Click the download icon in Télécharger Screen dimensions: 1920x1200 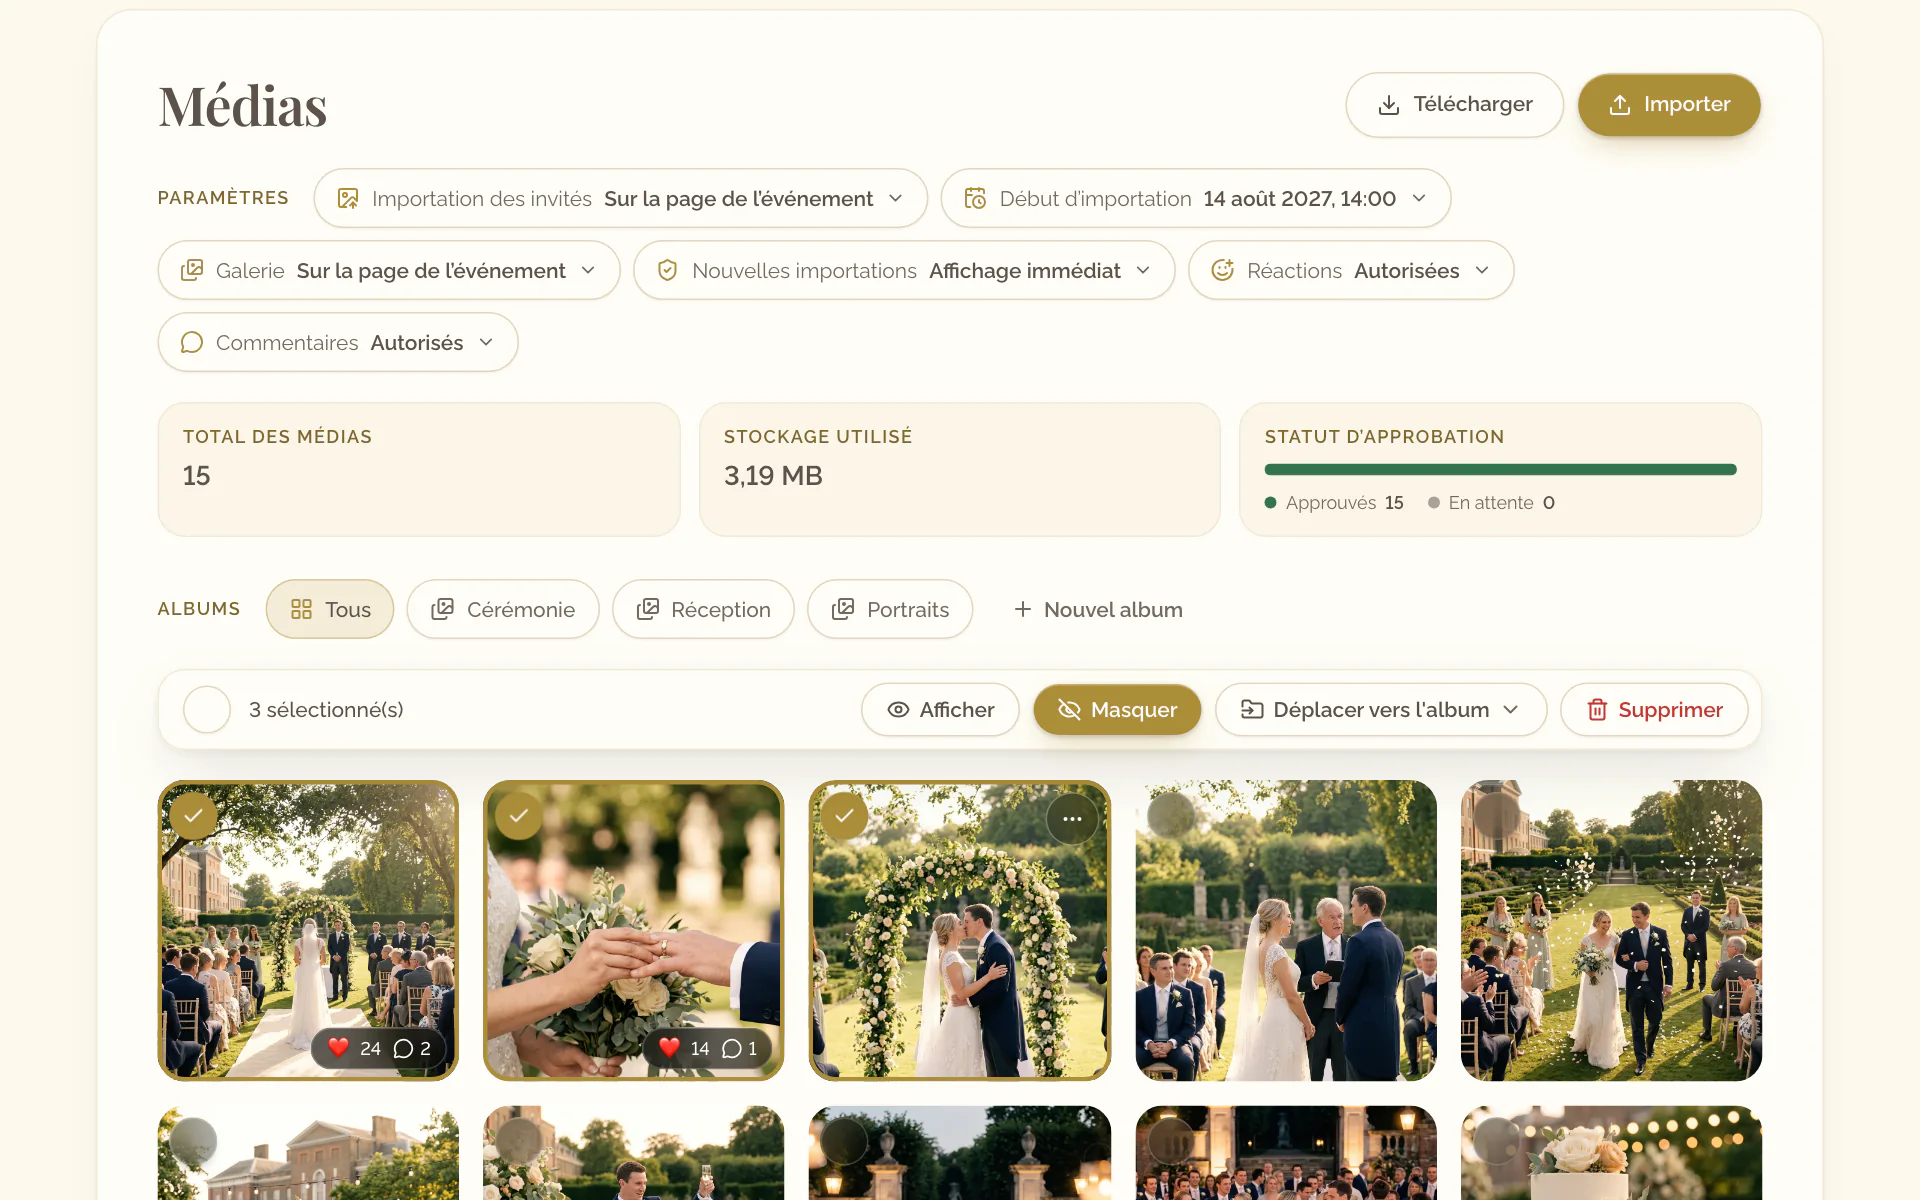pos(1389,105)
